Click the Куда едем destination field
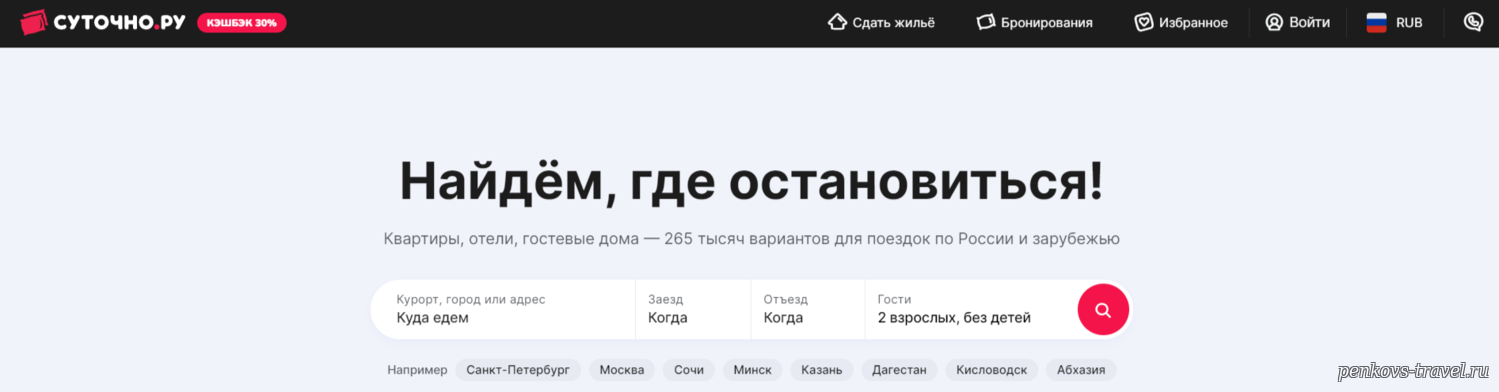This screenshot has width=1499, height=392. point(503,309)
